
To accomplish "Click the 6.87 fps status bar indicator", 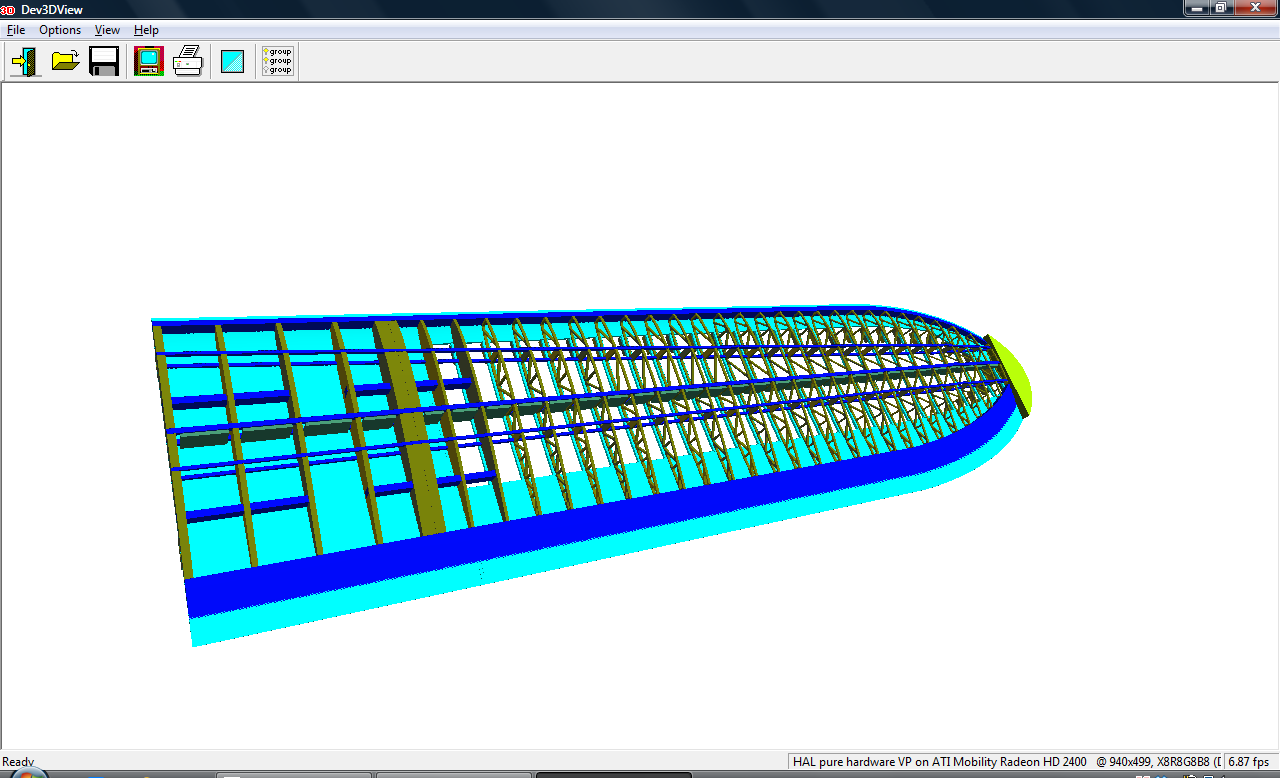I will pos(1248,762).
